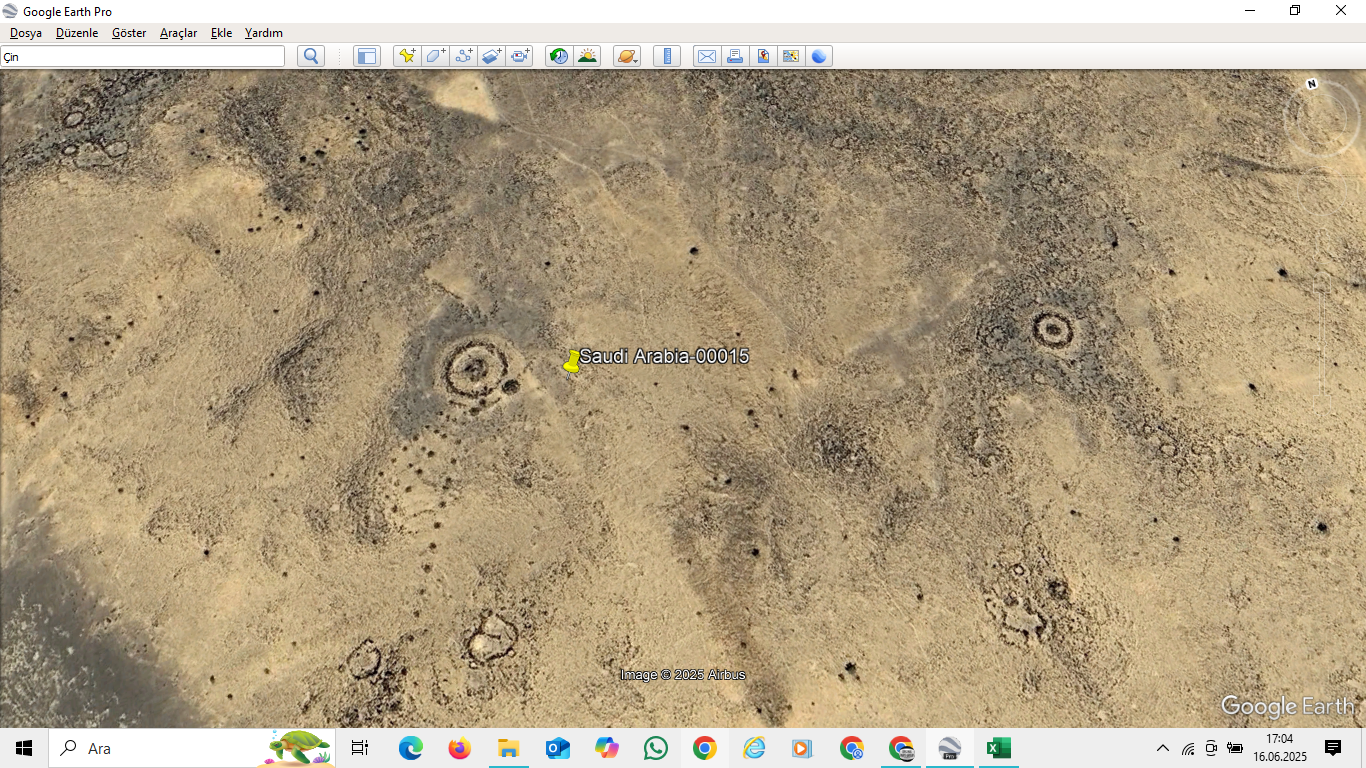The width and height of the screenshot is (1366, 768).
Task: Open the Windows Start menu
Action: point(24,748)
